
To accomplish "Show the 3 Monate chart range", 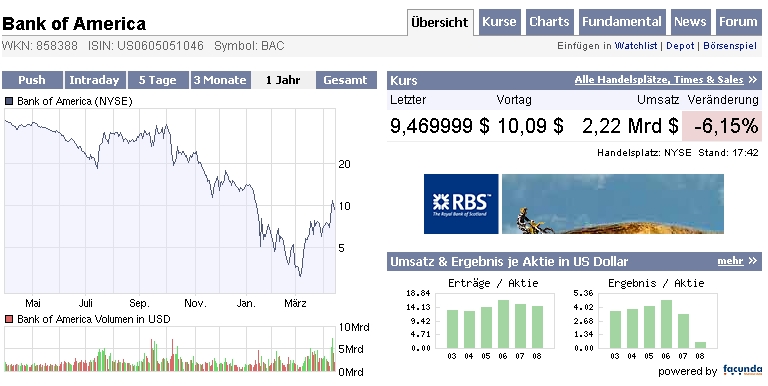I will coord(220,80).
